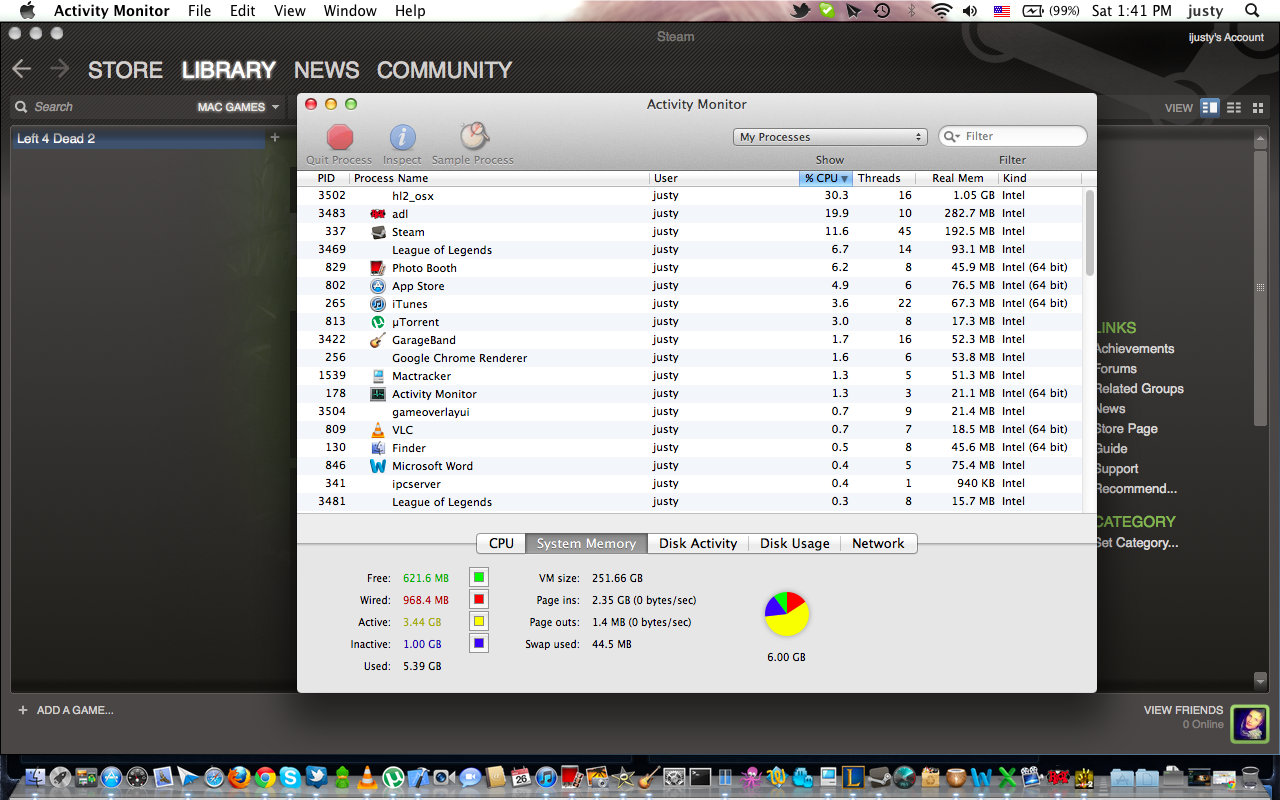This screenshot has width=1280, height=800.
Task: Click the blue Inactive memory swatch
Action: 479,643
